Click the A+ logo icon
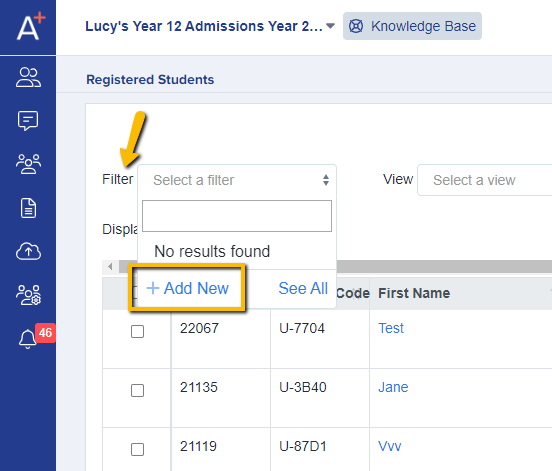This screenshot has height=471, width=552. 31,26
